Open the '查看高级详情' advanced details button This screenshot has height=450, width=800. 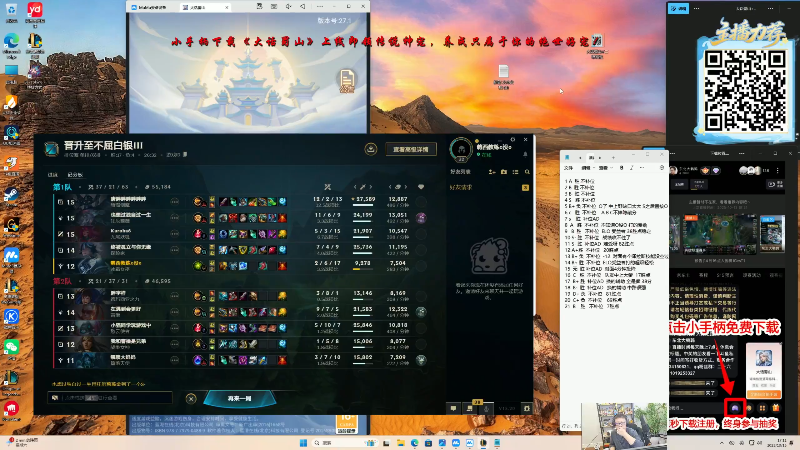coord(411,149)
